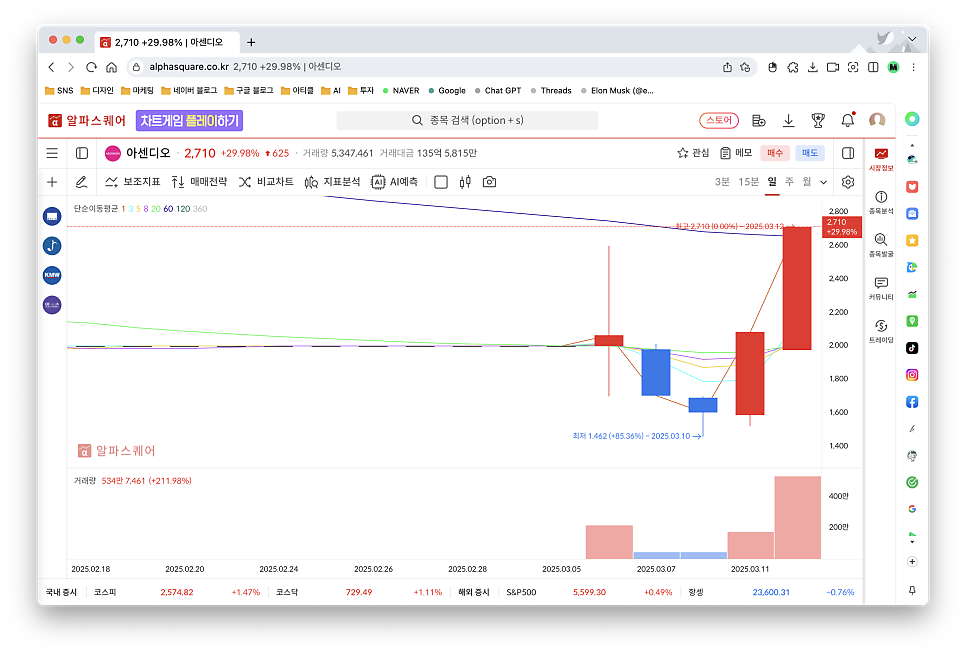Select the 월 monthly timeframe tab

coord(806,182)
